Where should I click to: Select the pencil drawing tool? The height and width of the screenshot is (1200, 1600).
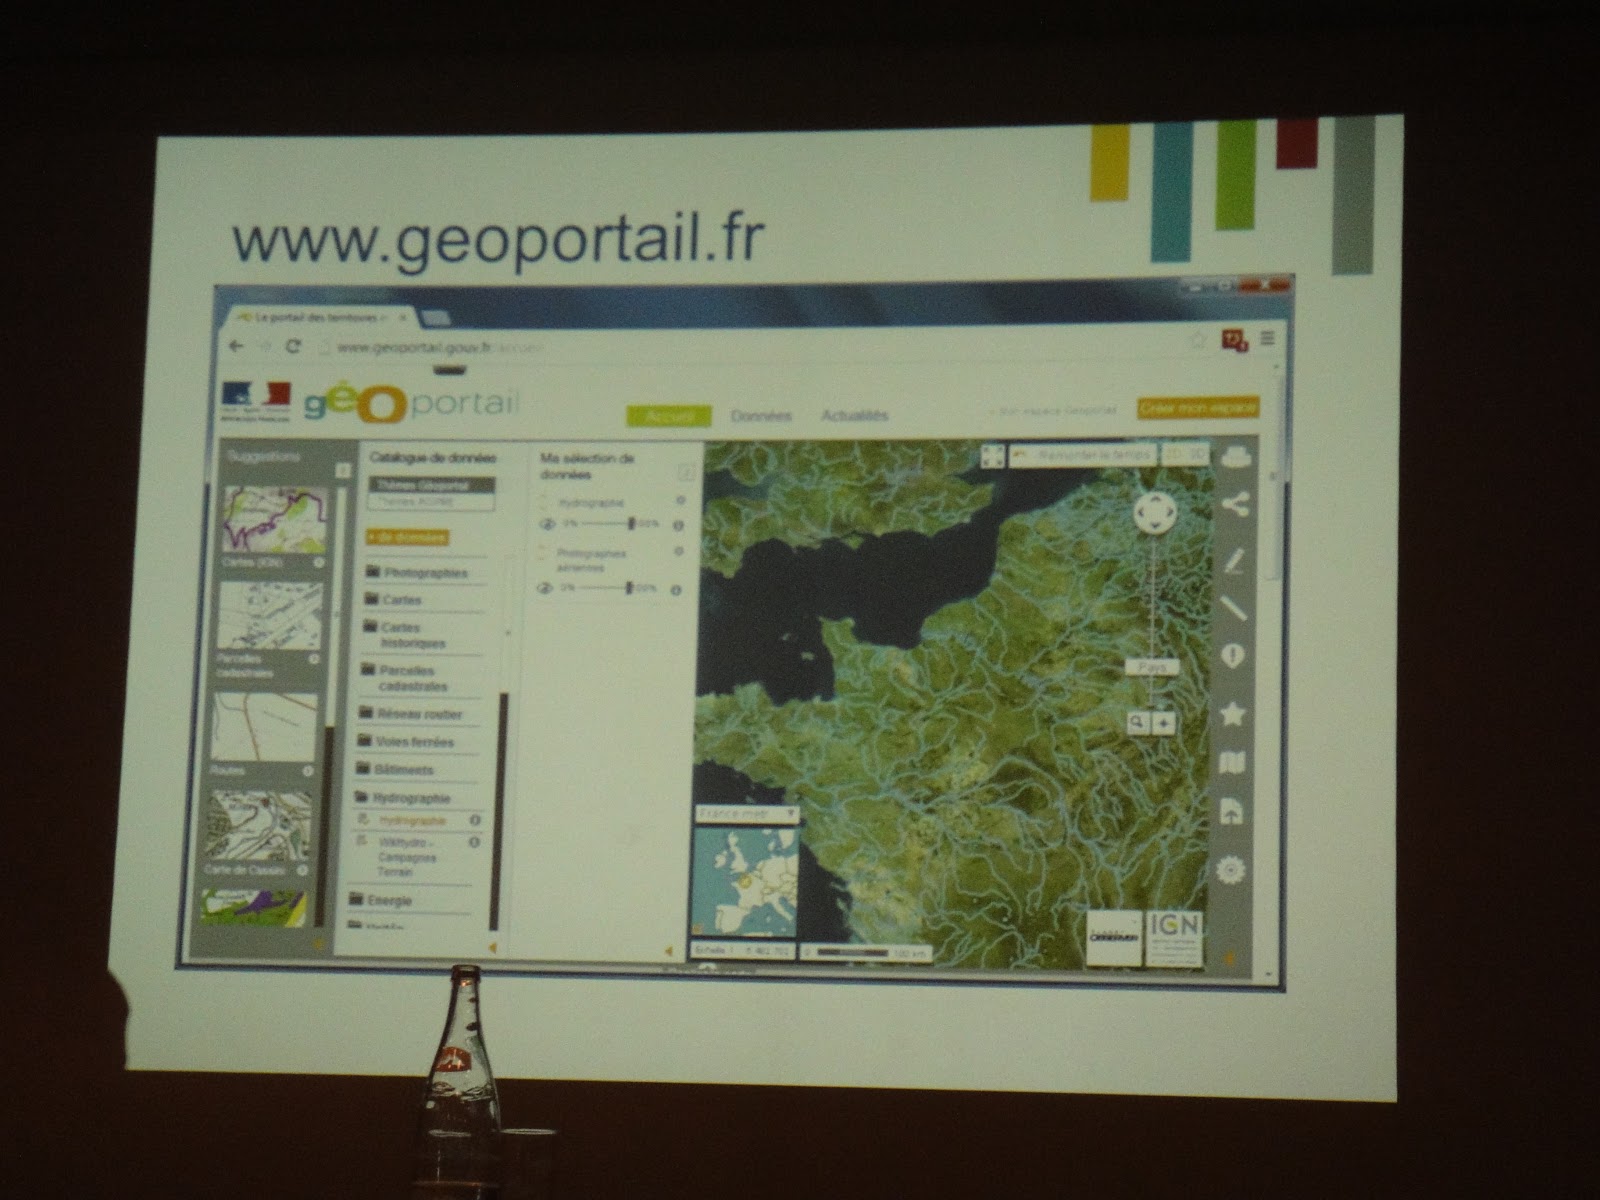(x=1234, y=560)
